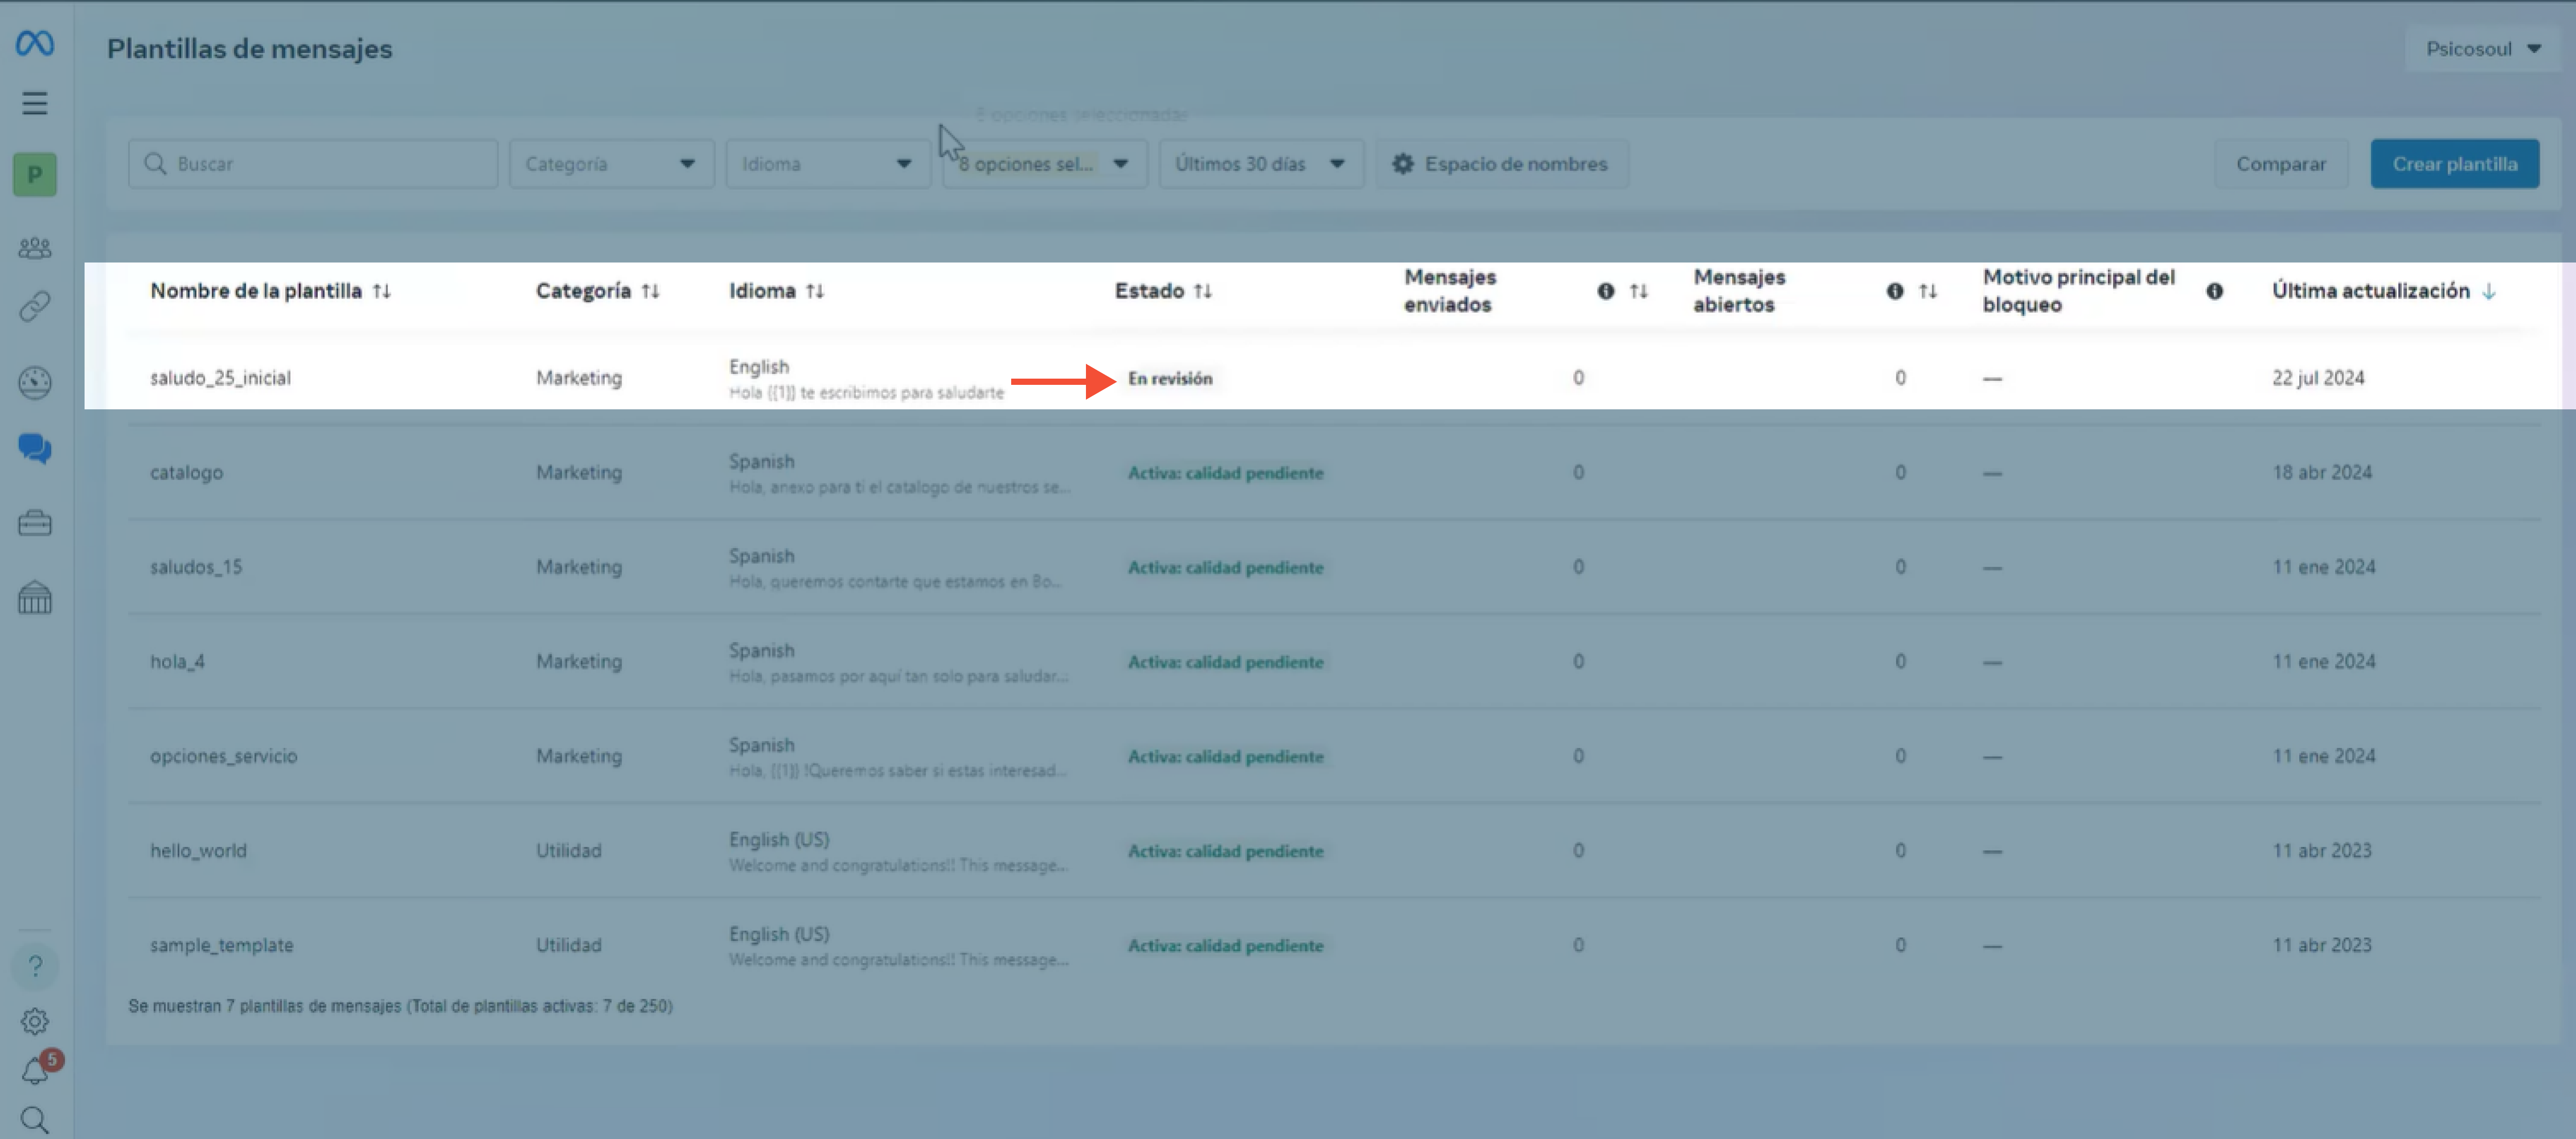Click the 18 abr 2024 date cell
Image resolution: width=2576 pixels, height=1139 pixels.
point(2321,472)
